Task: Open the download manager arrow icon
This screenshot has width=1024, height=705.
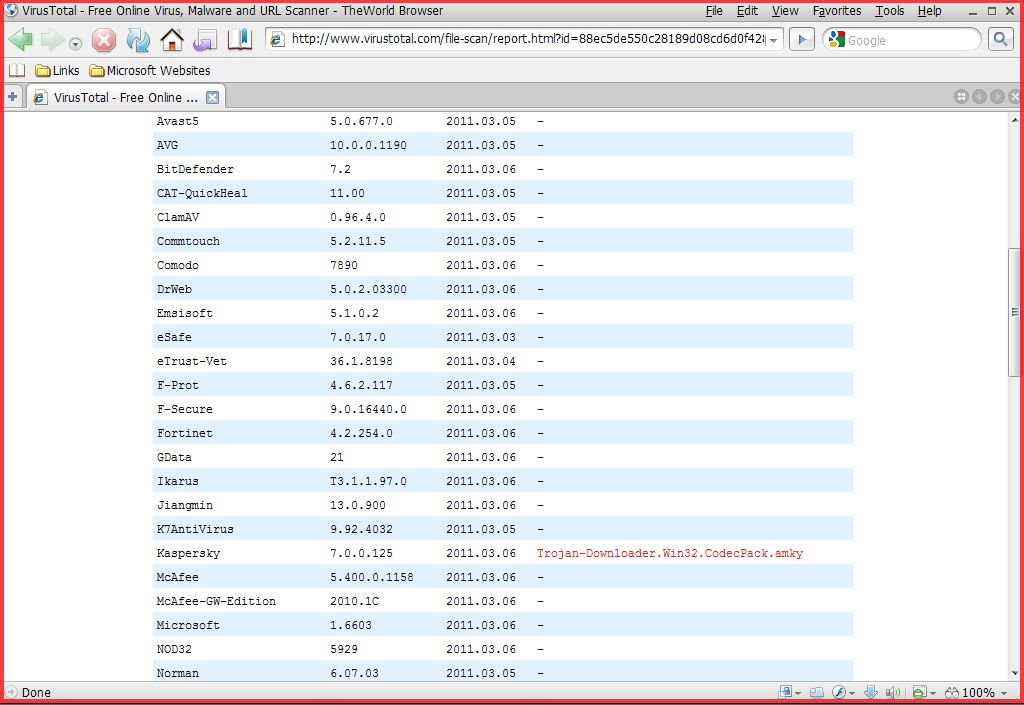Action: tap(871, 692)
